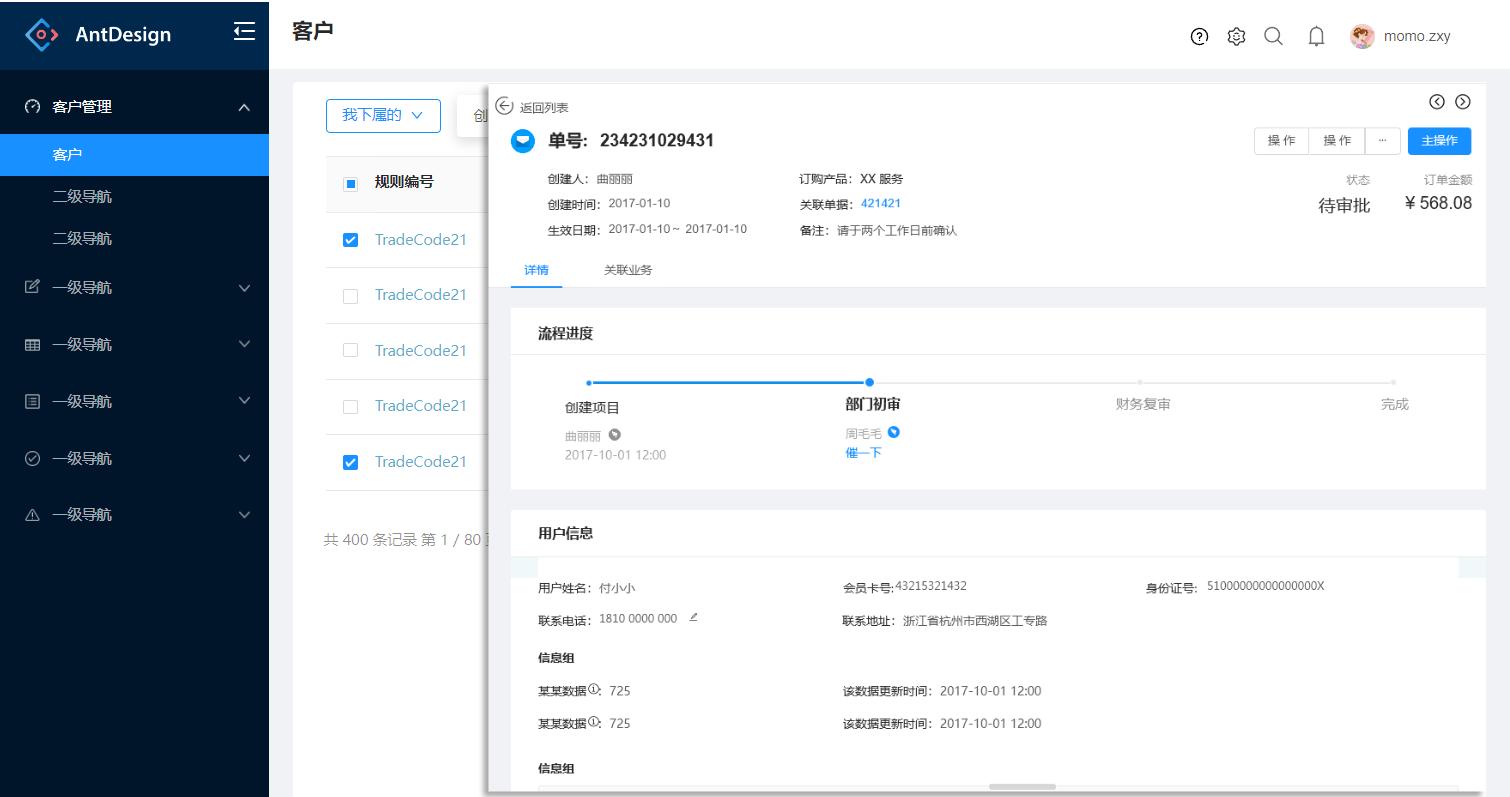Image resolution: width=1510 pixels, height=797 pixels.
Task: Switch to the 关联业务 tab
Action: click(628, 270)
